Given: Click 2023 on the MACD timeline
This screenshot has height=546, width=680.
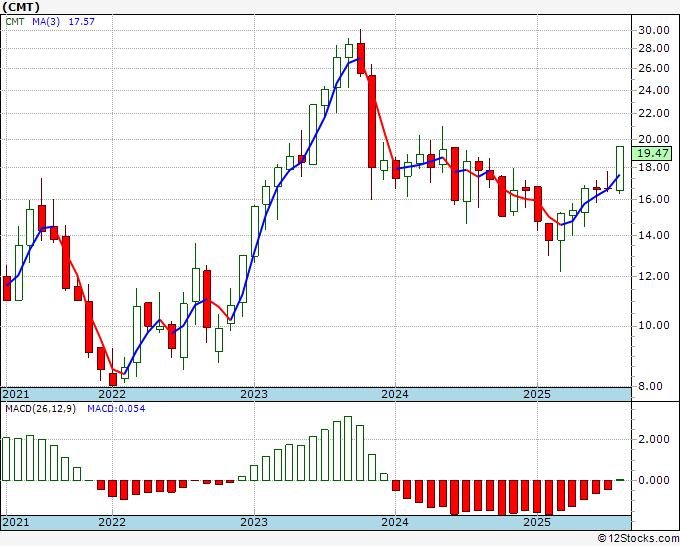Looking at the screenshot, I should coord(254,522).
